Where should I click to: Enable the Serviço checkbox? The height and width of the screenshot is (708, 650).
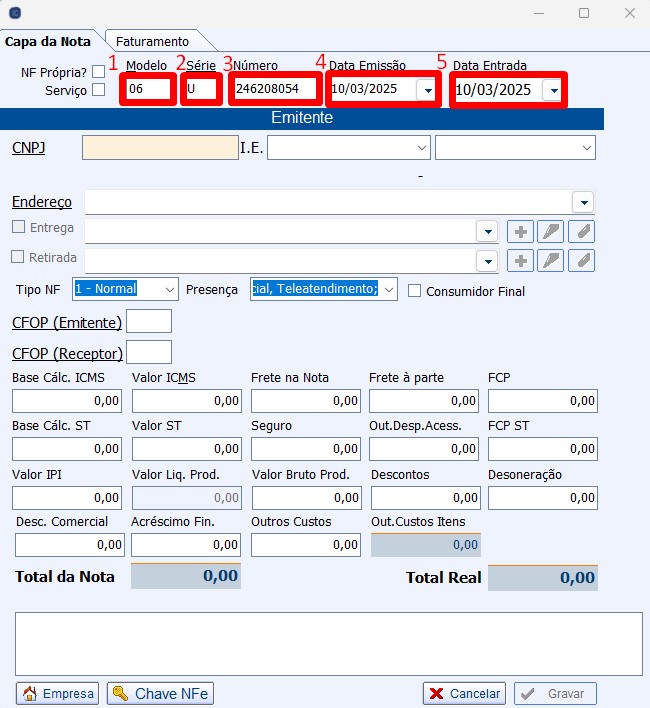(x=98, y=90)
